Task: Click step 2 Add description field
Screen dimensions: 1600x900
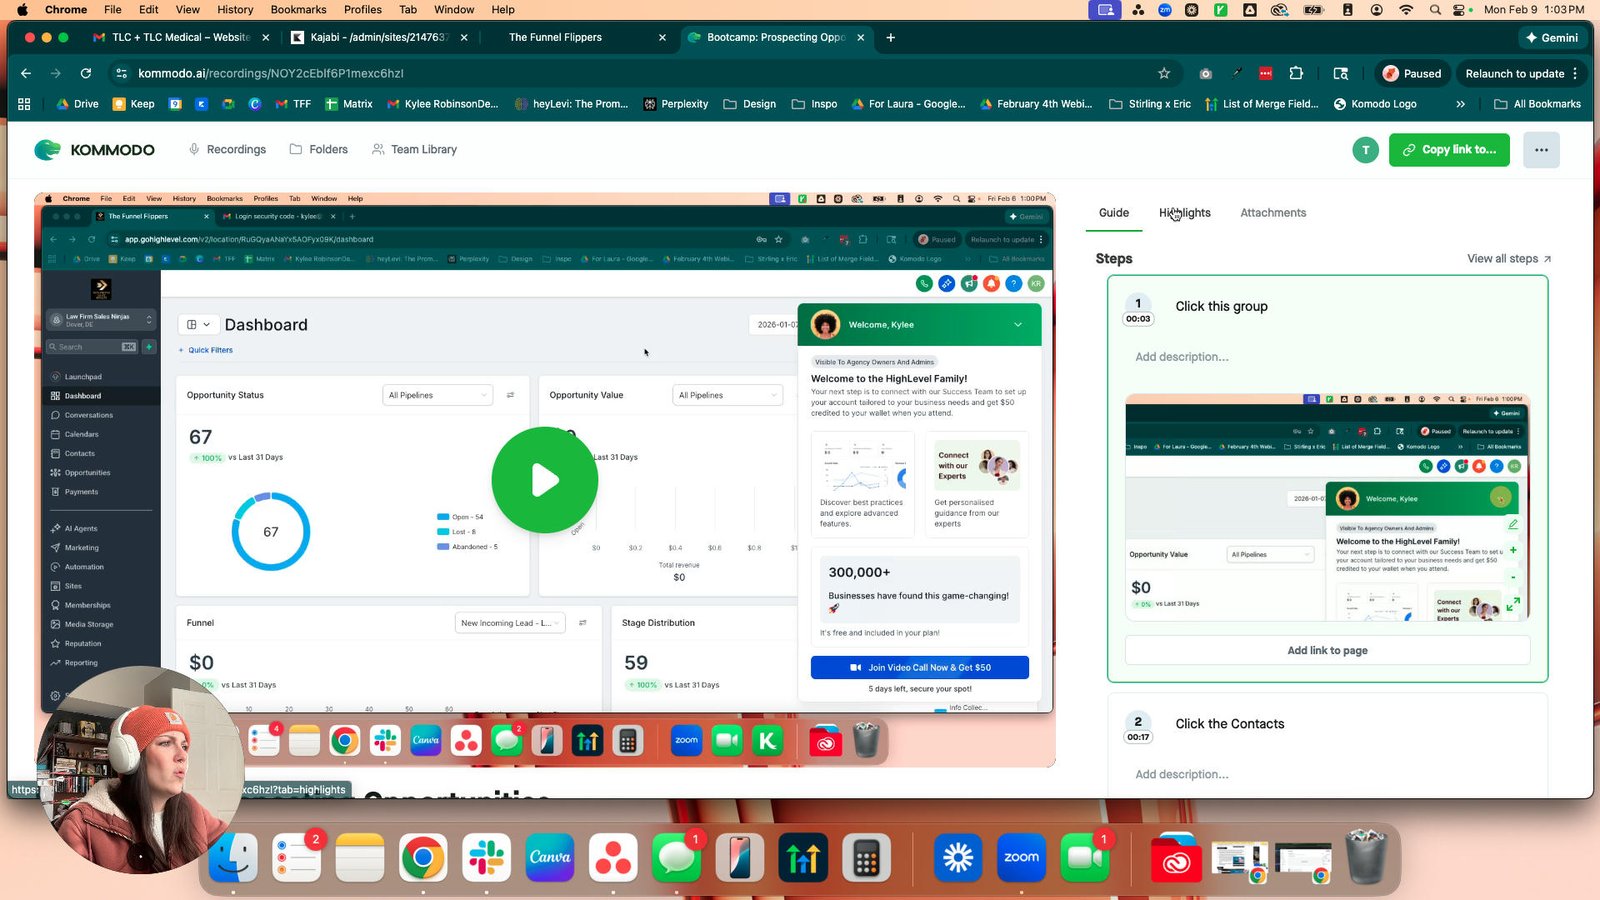Action: coord(1182,774)
